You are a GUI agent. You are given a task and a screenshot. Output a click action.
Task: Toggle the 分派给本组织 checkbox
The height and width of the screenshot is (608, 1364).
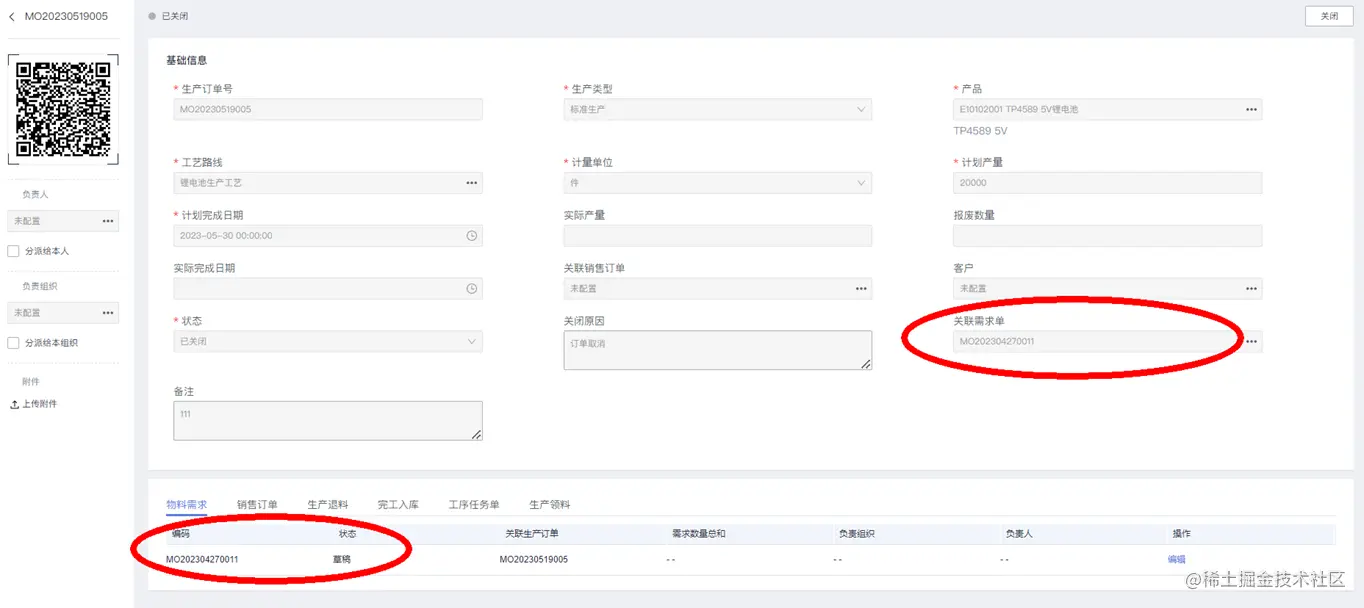[14, 343]
